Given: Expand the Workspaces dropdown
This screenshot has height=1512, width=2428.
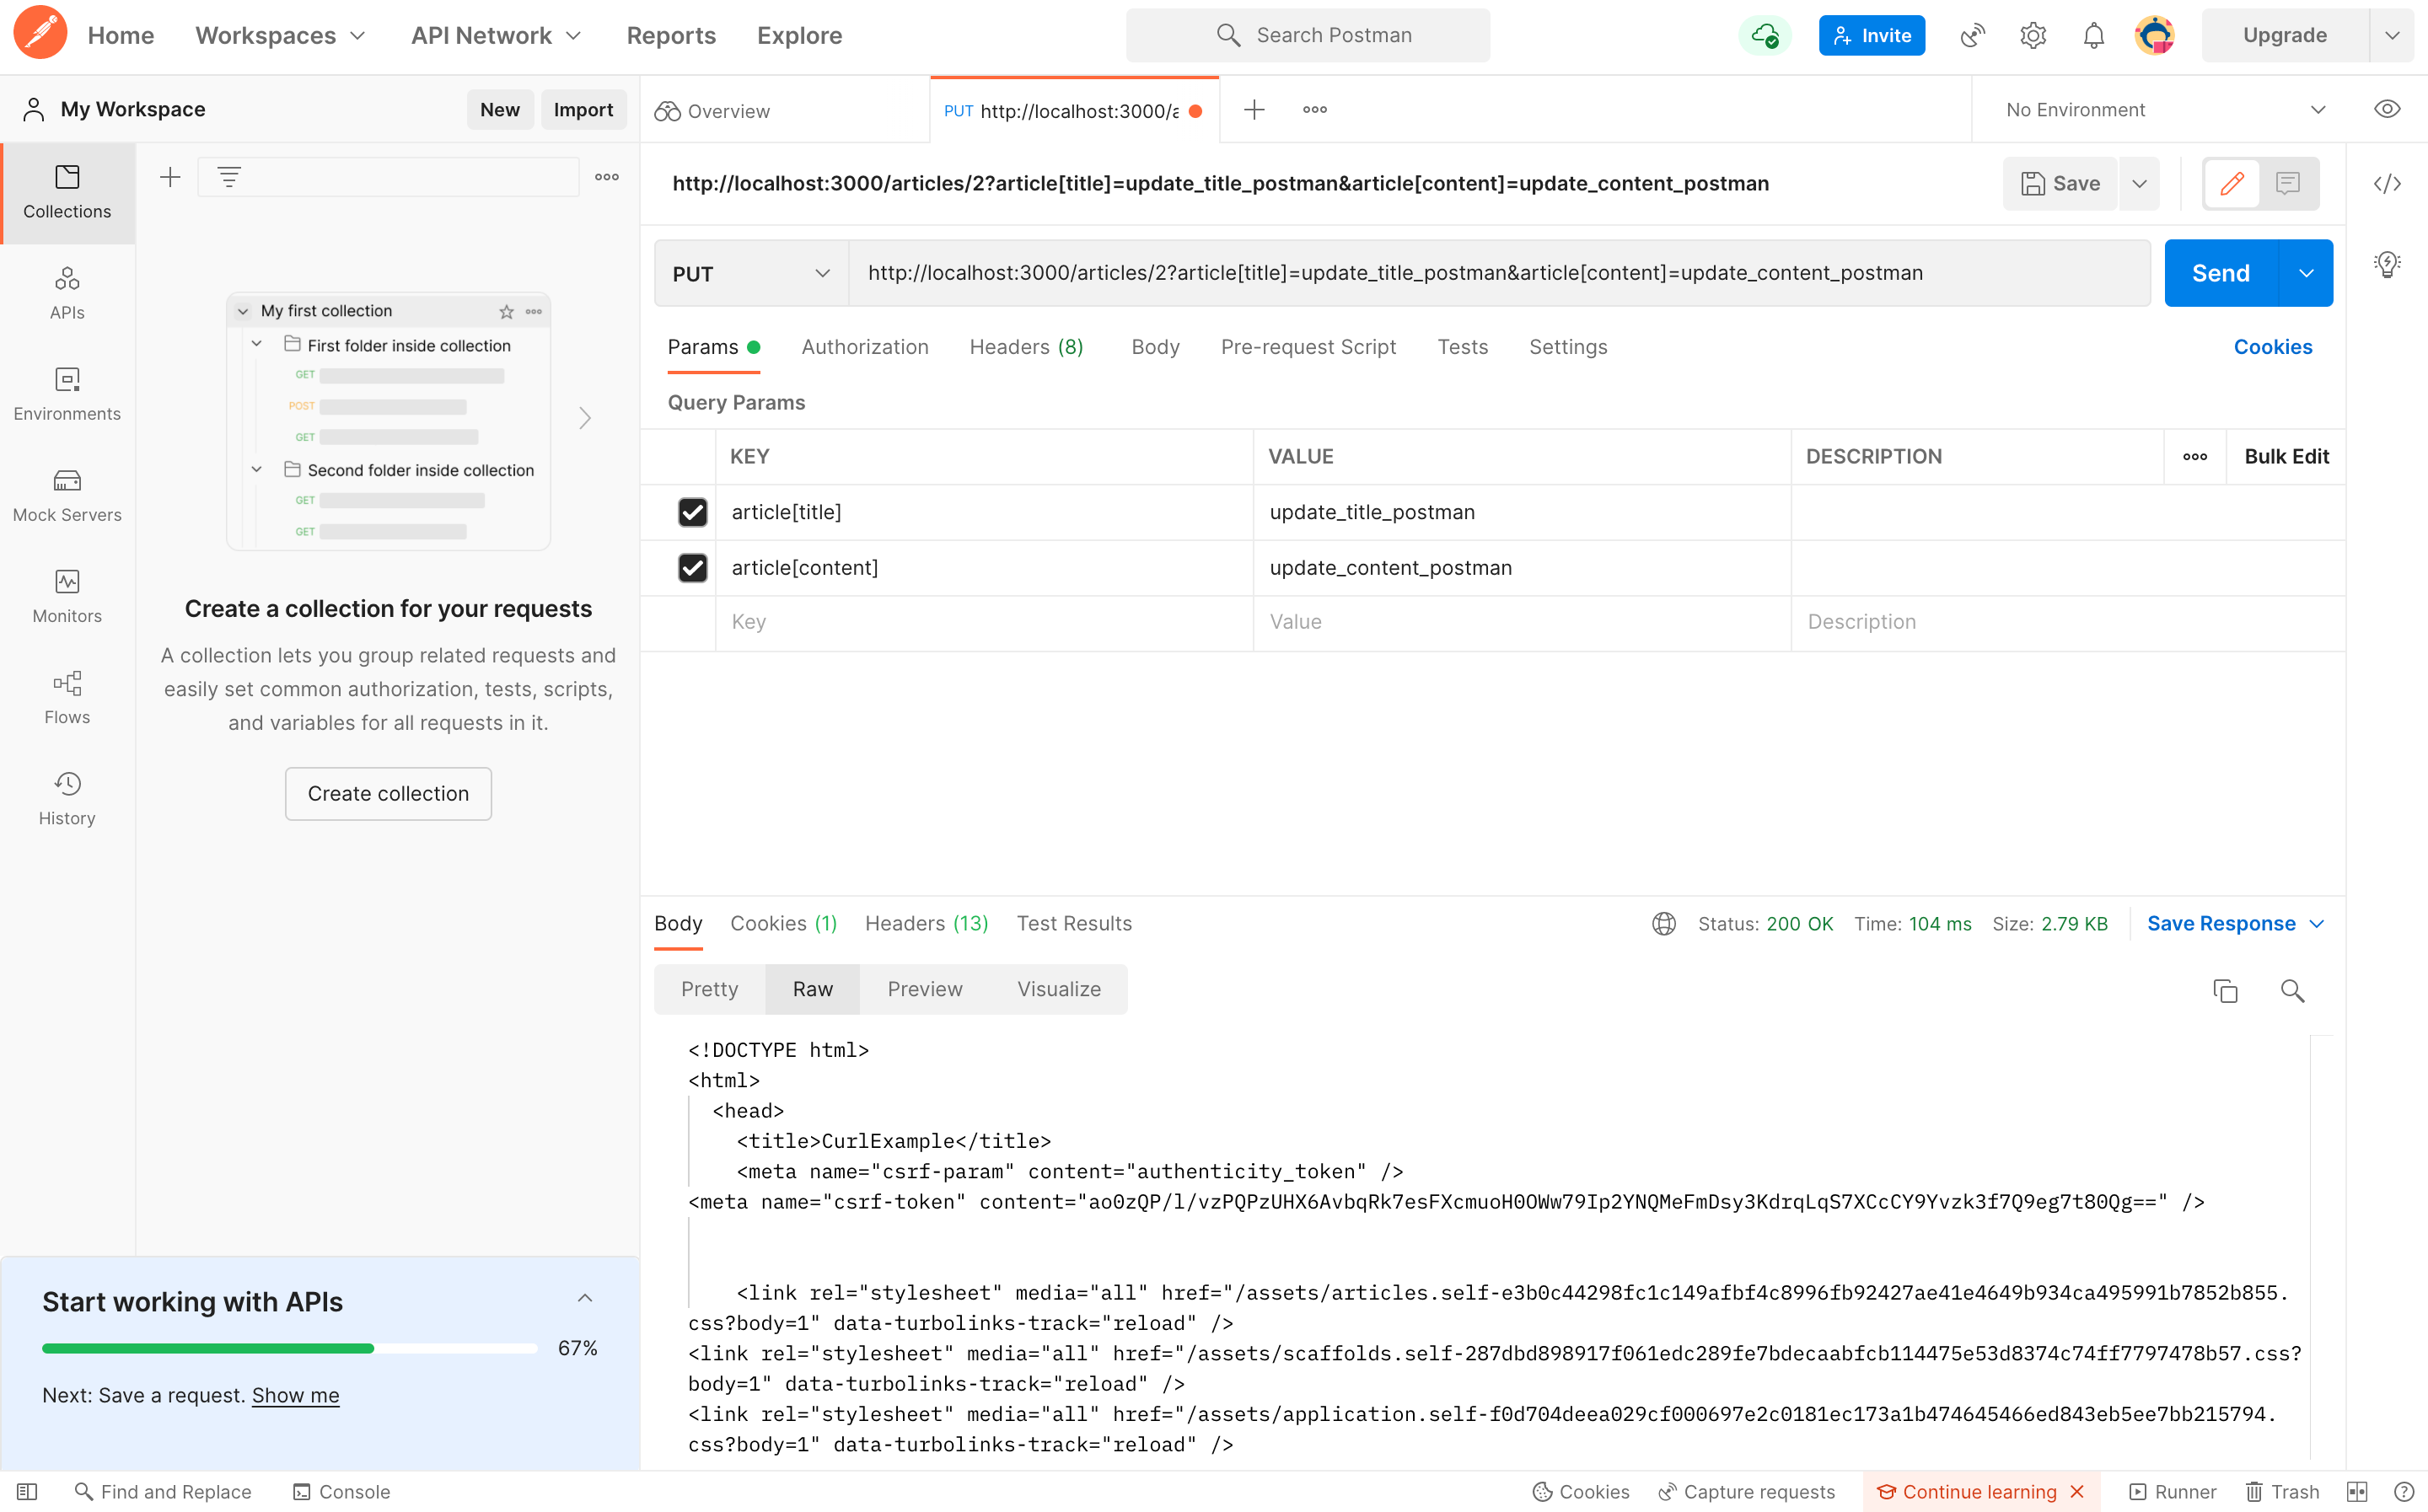Looking at the screenshot, I should (281, 35).
